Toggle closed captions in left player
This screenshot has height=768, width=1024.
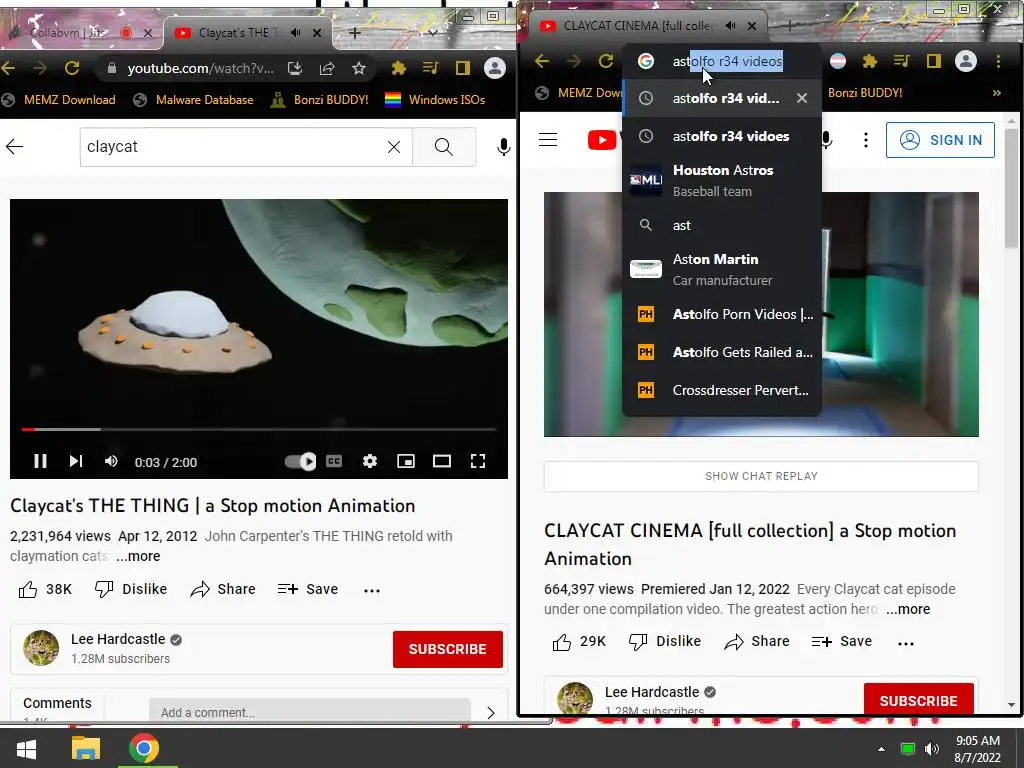click(334, 462)
